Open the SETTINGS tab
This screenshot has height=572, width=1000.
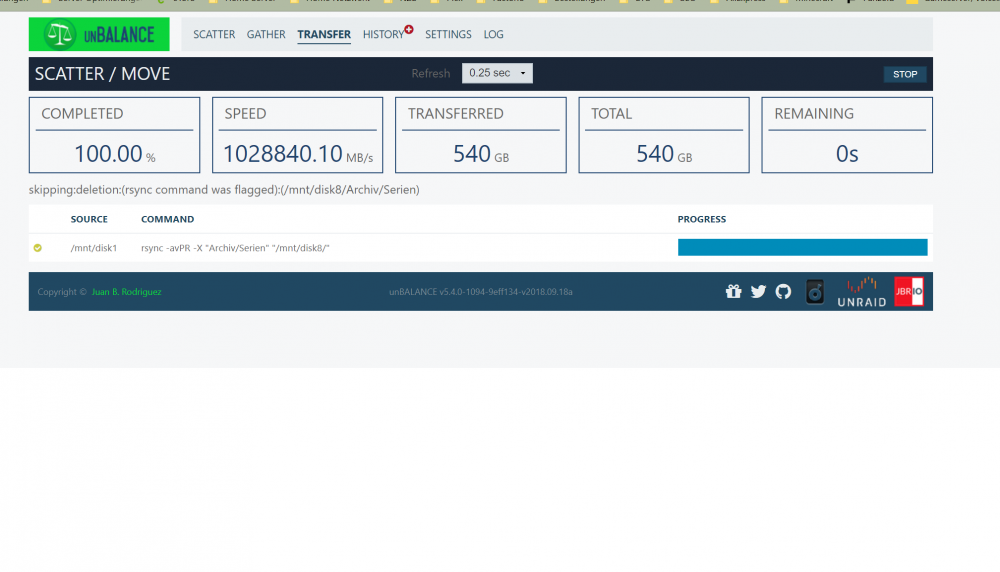point(448,34)
